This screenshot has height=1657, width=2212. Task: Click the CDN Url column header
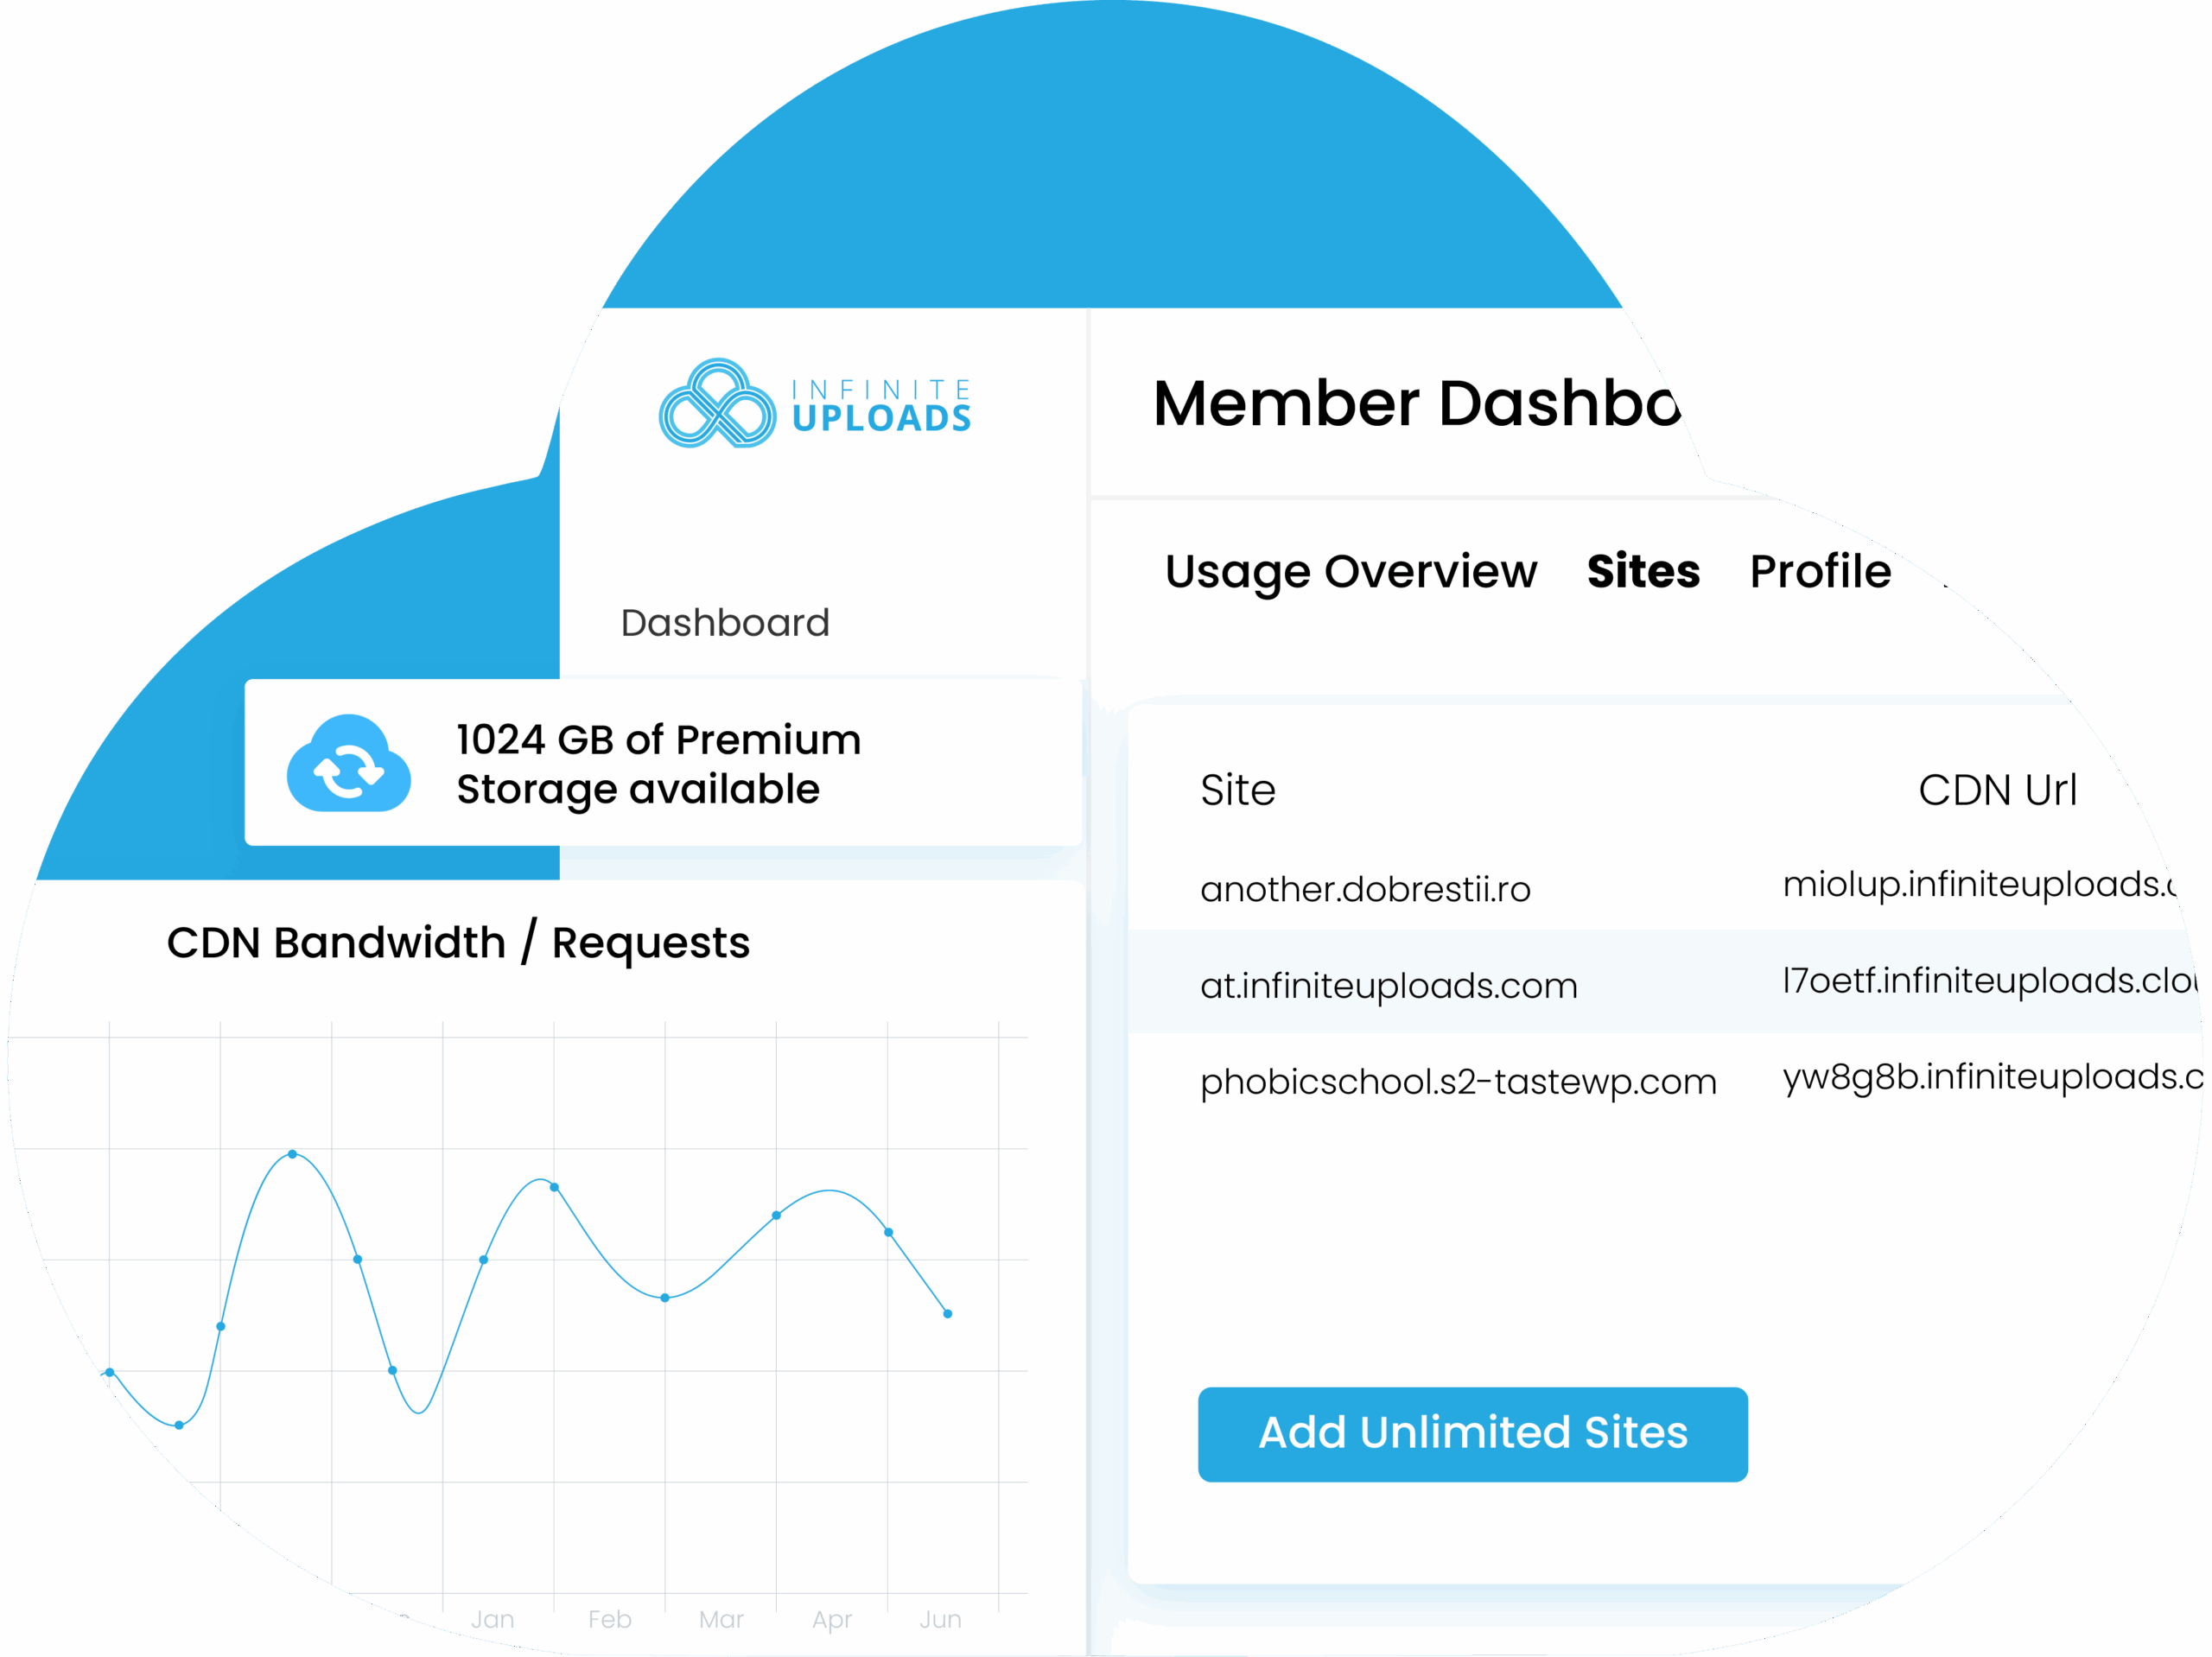click(x=1996, y=791)
